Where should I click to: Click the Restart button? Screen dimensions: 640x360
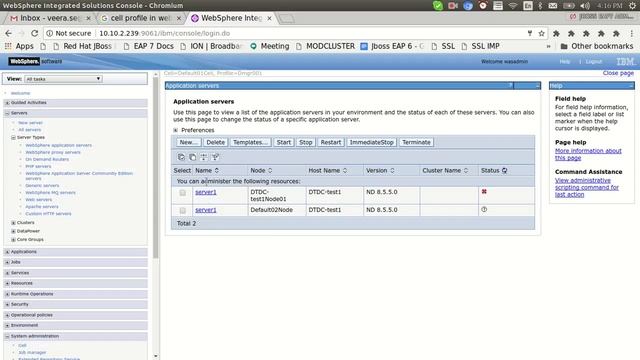point(331,142)
